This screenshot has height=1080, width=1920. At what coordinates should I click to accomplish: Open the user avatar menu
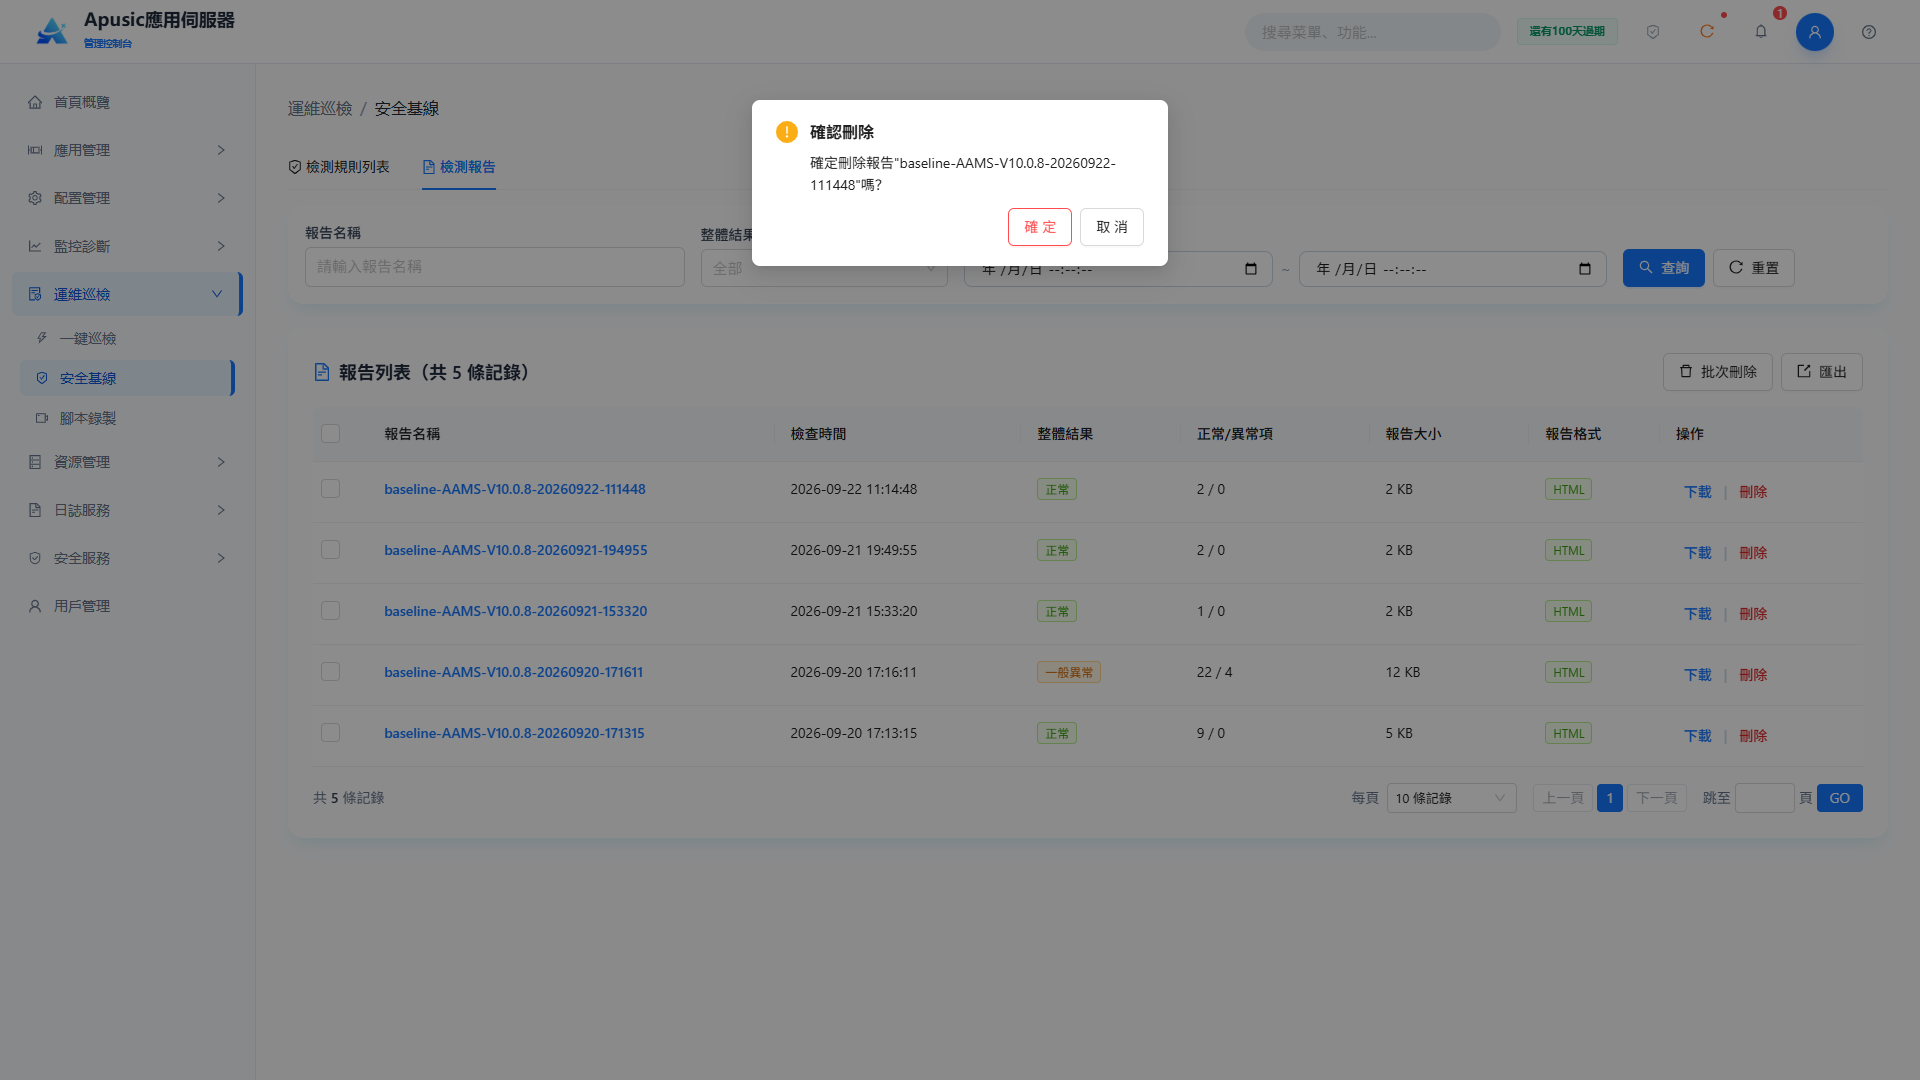tap(1815, 32)
